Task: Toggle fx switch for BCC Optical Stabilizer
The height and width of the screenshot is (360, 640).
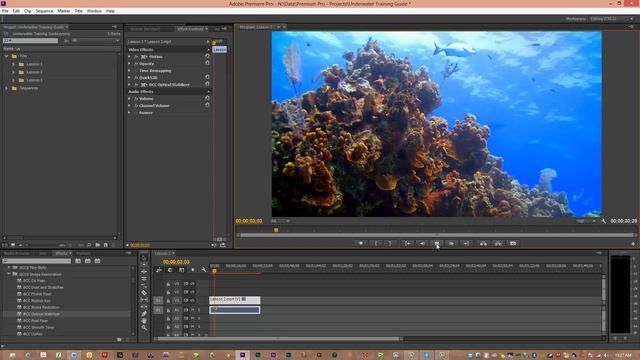Action: click(136, 84)
